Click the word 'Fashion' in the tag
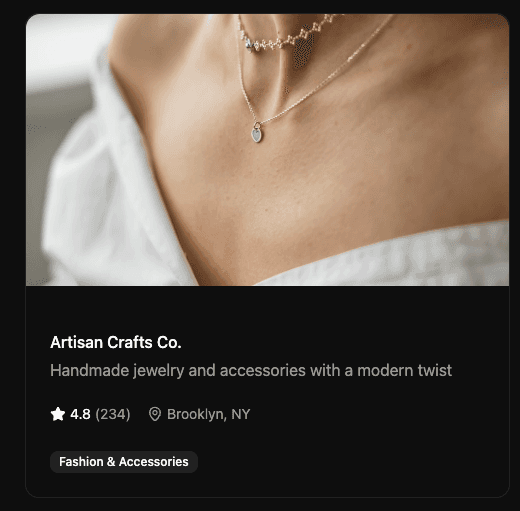The width and height of the screenshot is (520, 511). click(81, 462)
